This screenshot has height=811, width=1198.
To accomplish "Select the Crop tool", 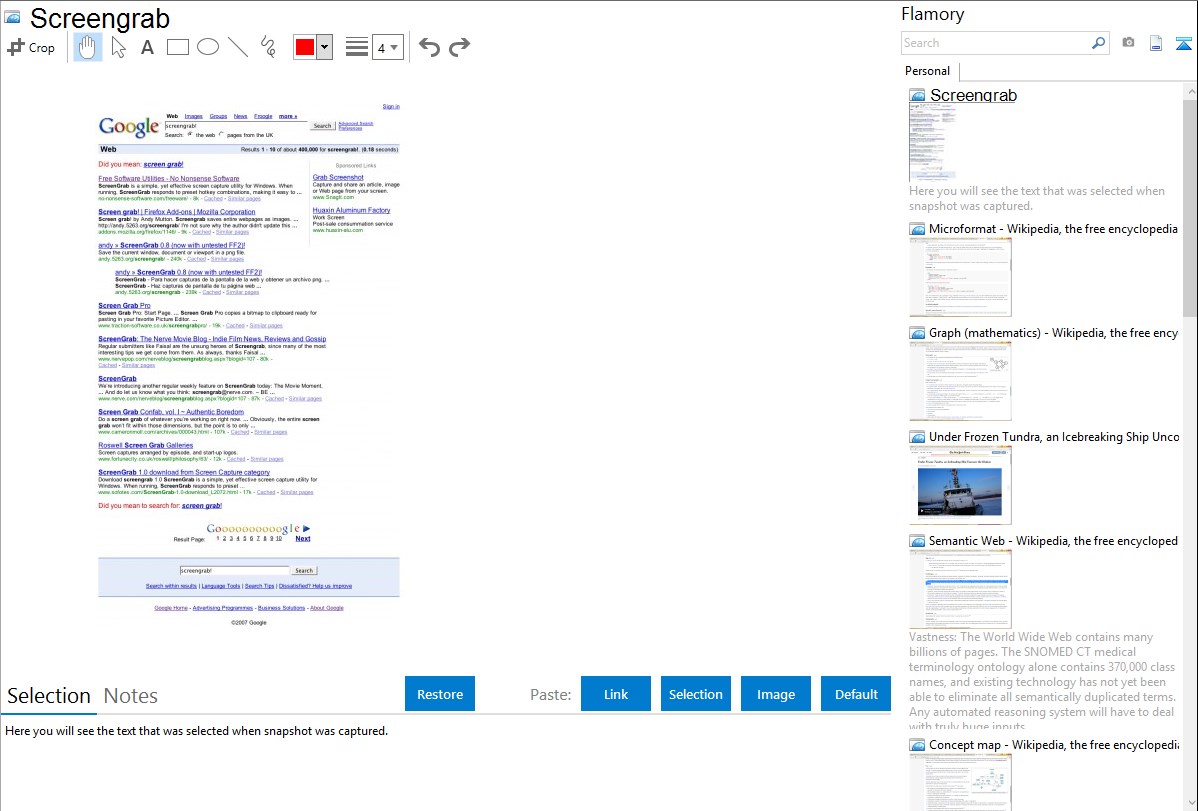I will (31, 47).
